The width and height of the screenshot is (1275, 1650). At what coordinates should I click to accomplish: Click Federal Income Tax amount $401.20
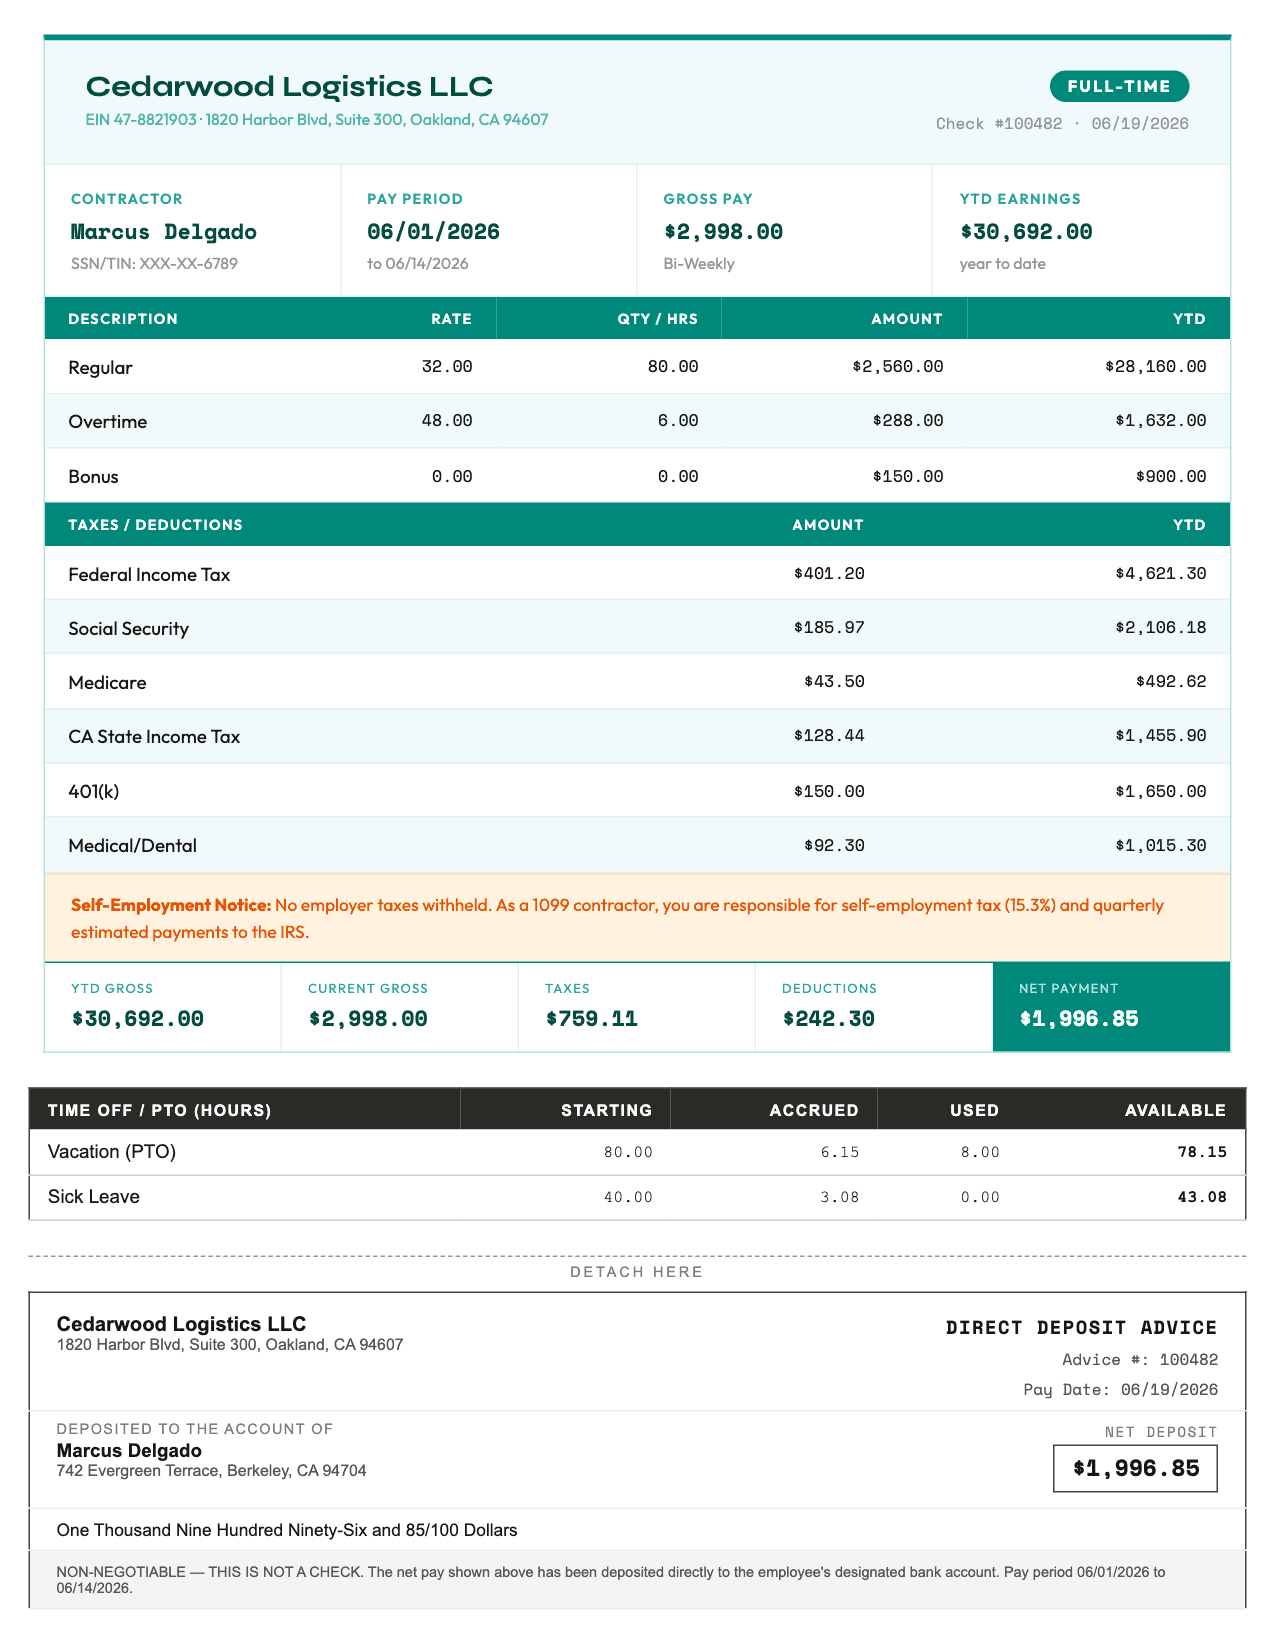point(829,574)
